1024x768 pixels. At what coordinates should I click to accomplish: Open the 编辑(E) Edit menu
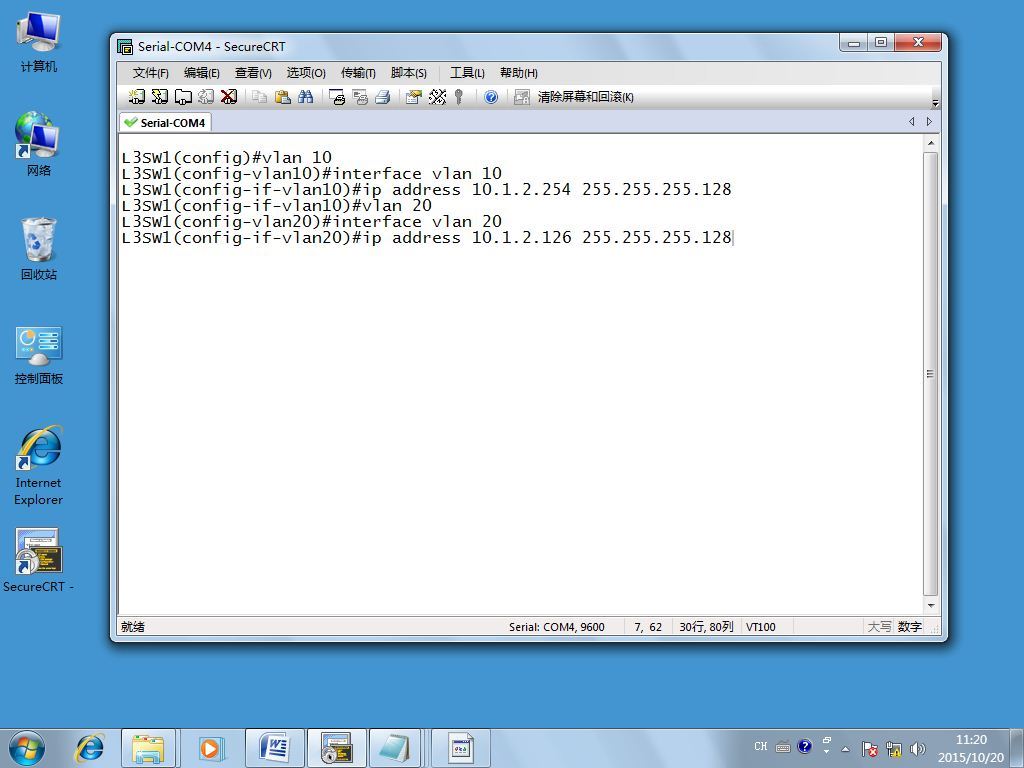pos(202,72)
